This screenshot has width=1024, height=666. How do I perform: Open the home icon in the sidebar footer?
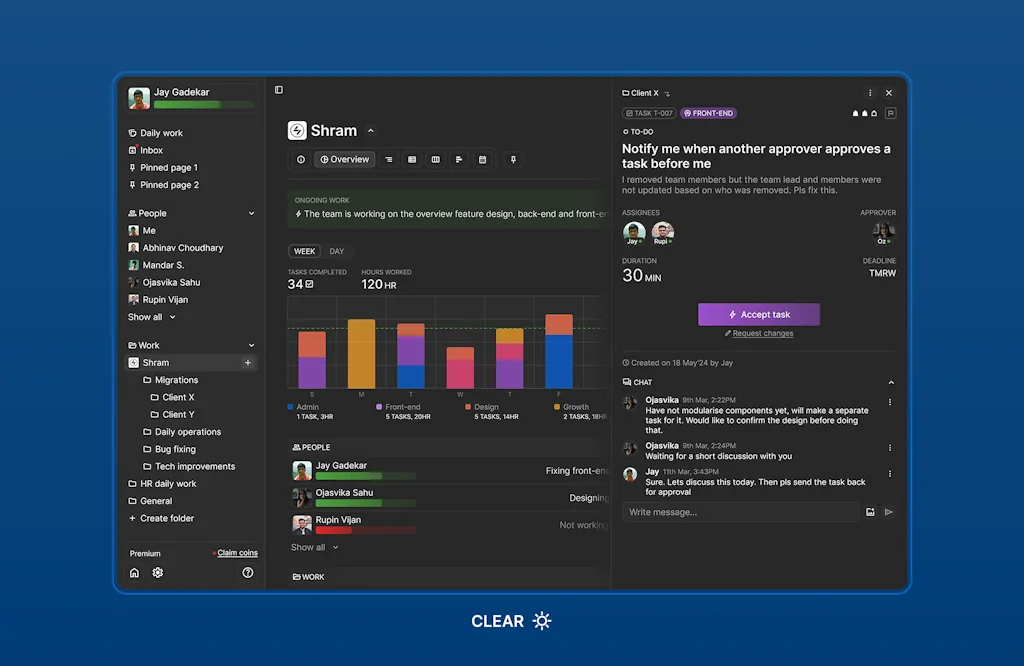pyautogui.click(x=135, y=573)
